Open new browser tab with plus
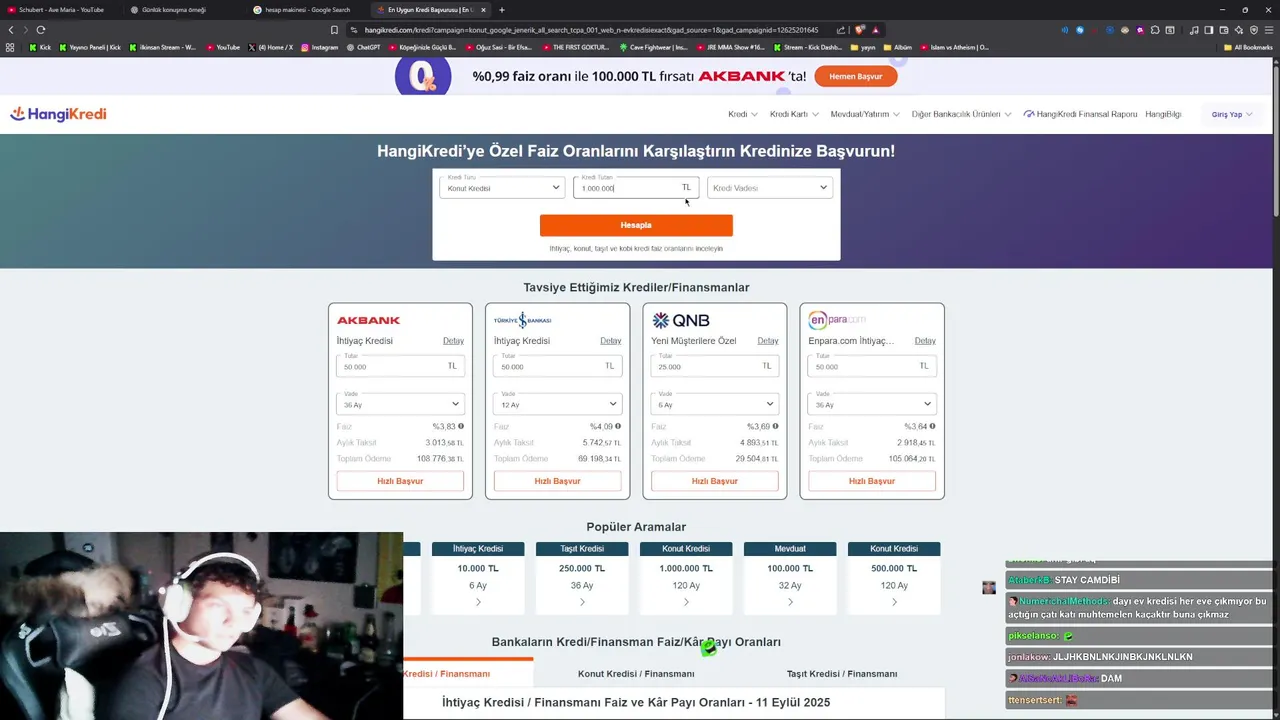This screenshot has width=1280, height=720. point(502,10)
